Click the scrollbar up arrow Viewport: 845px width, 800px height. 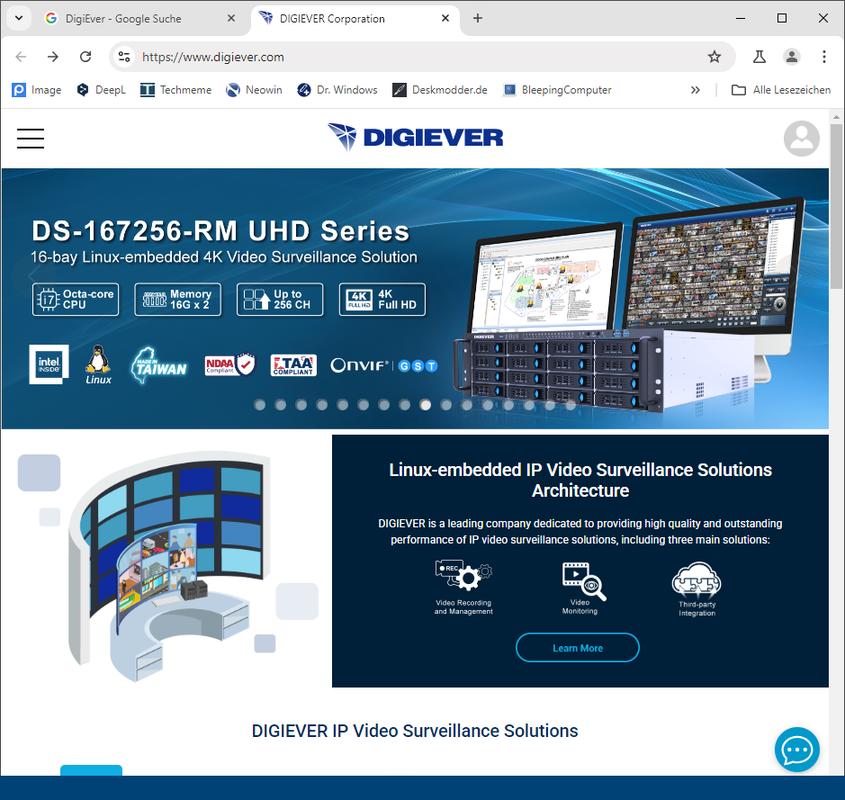pyautogui.click(x=836, y=116)
